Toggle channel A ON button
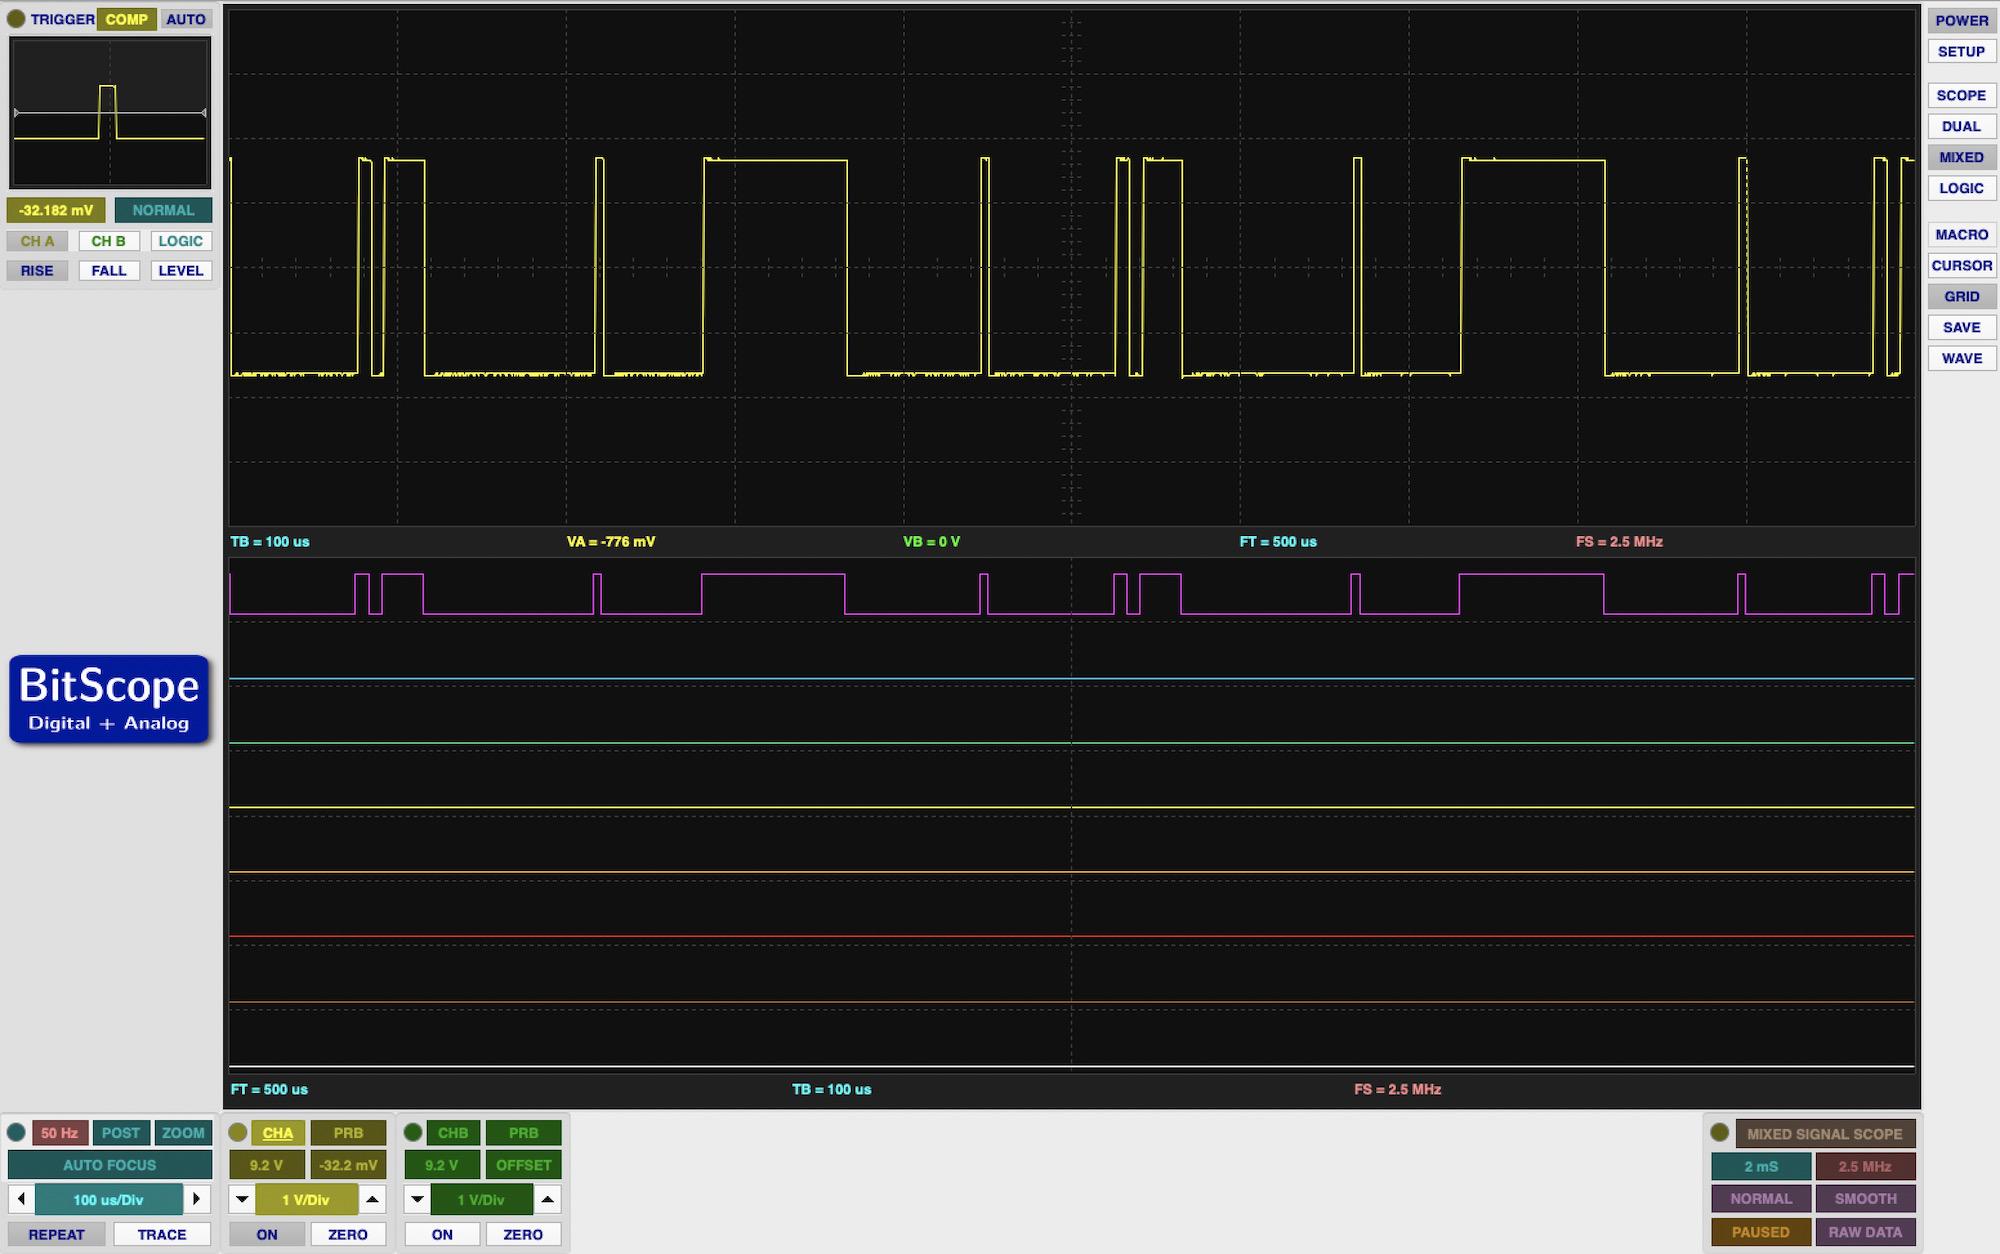This screenshot has height=1254, width=2000. (267, 1234)
